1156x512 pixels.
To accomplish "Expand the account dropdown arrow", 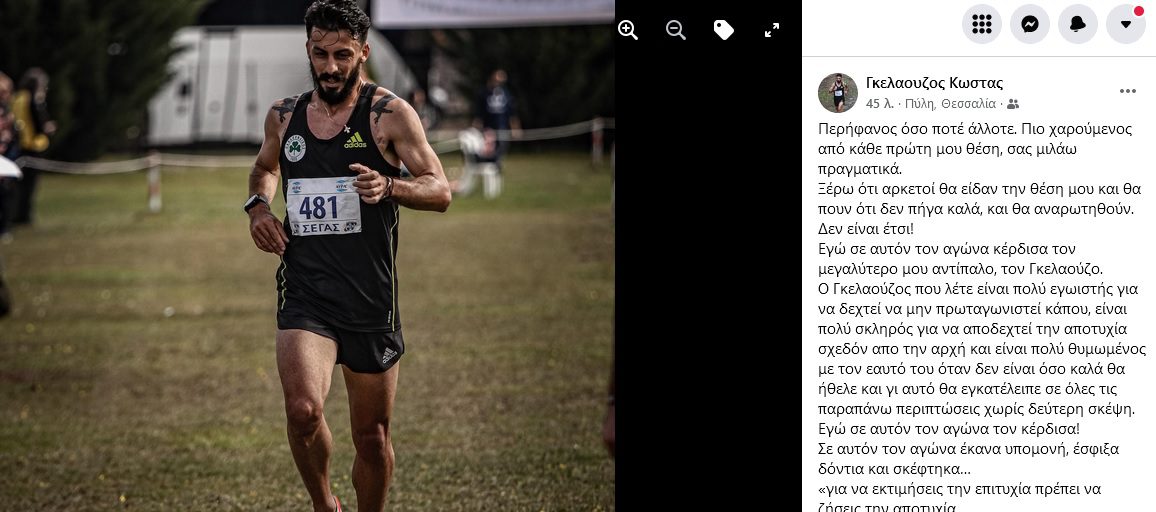I will (1126, 24).
